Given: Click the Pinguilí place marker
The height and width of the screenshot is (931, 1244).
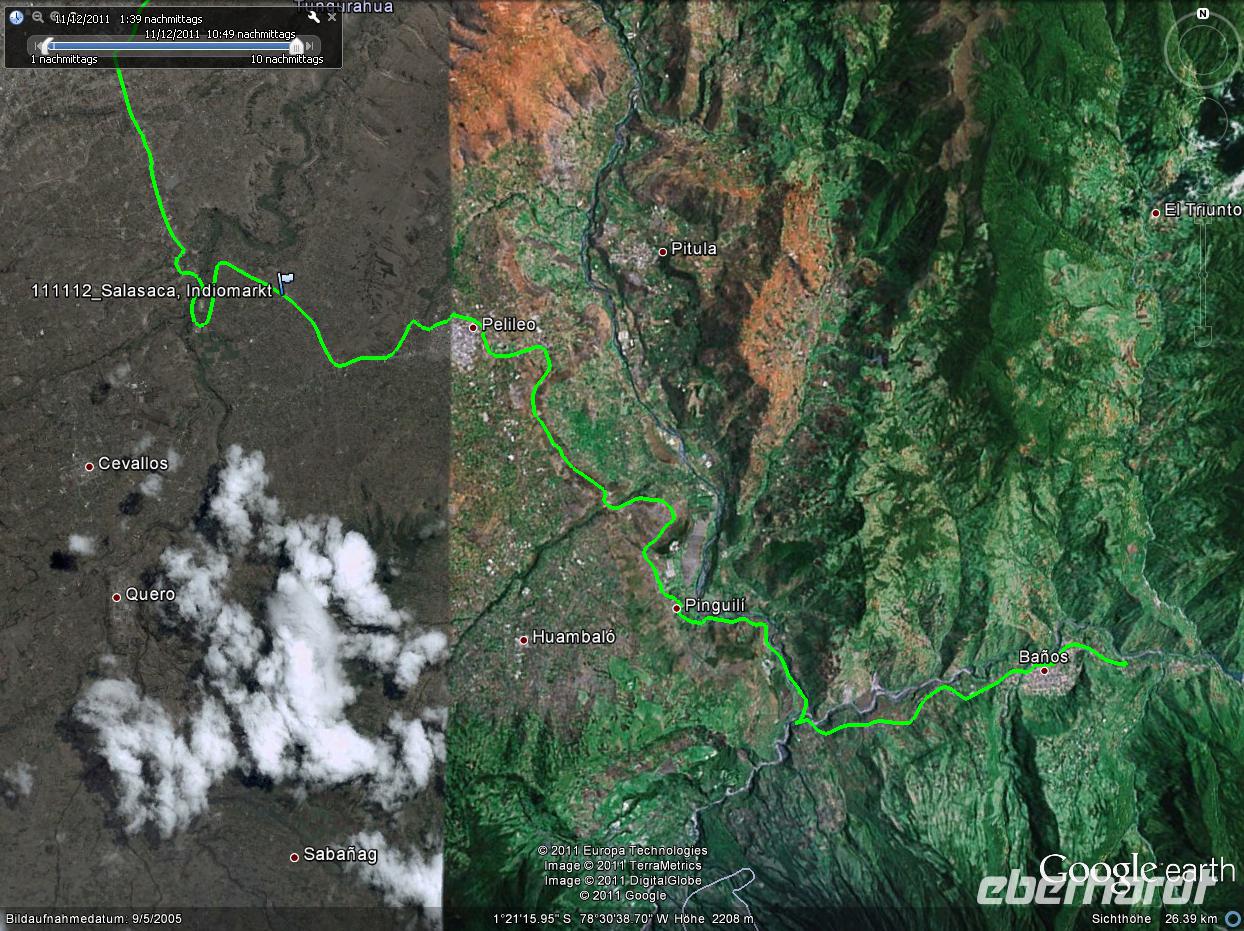Looking at the screenshot, I should pos(677,608).
